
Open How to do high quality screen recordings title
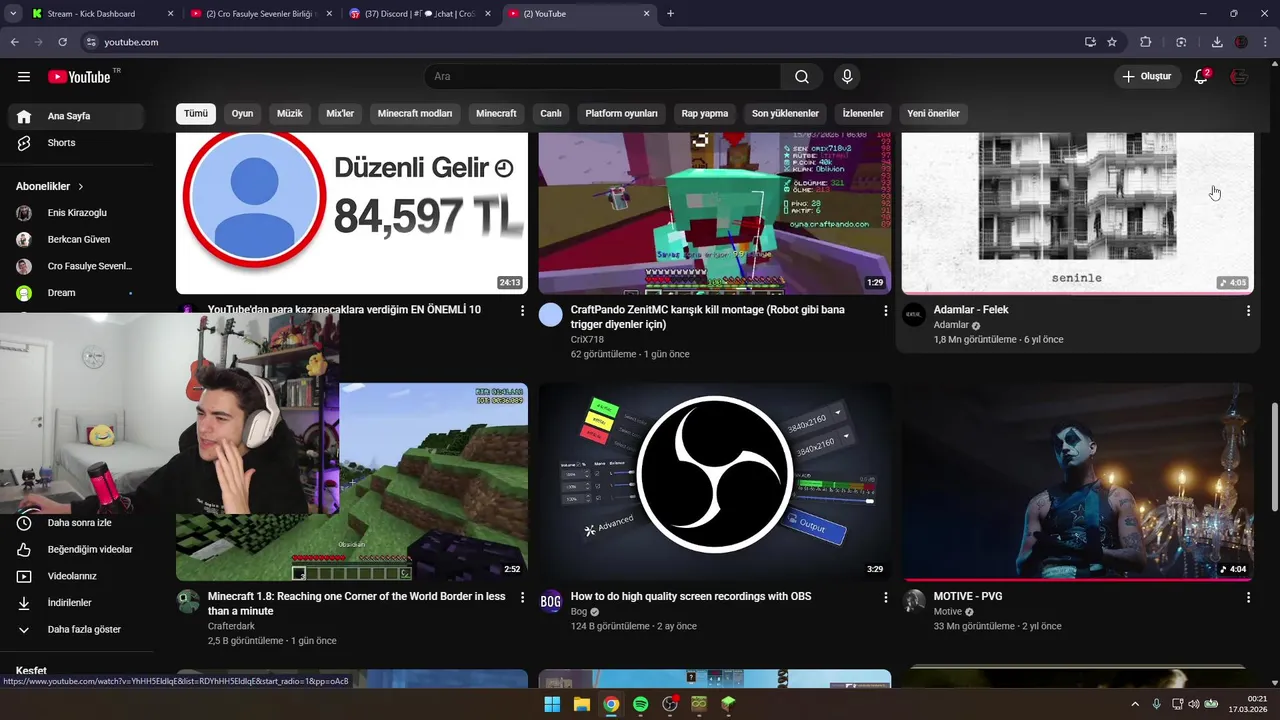coord(691,597)
